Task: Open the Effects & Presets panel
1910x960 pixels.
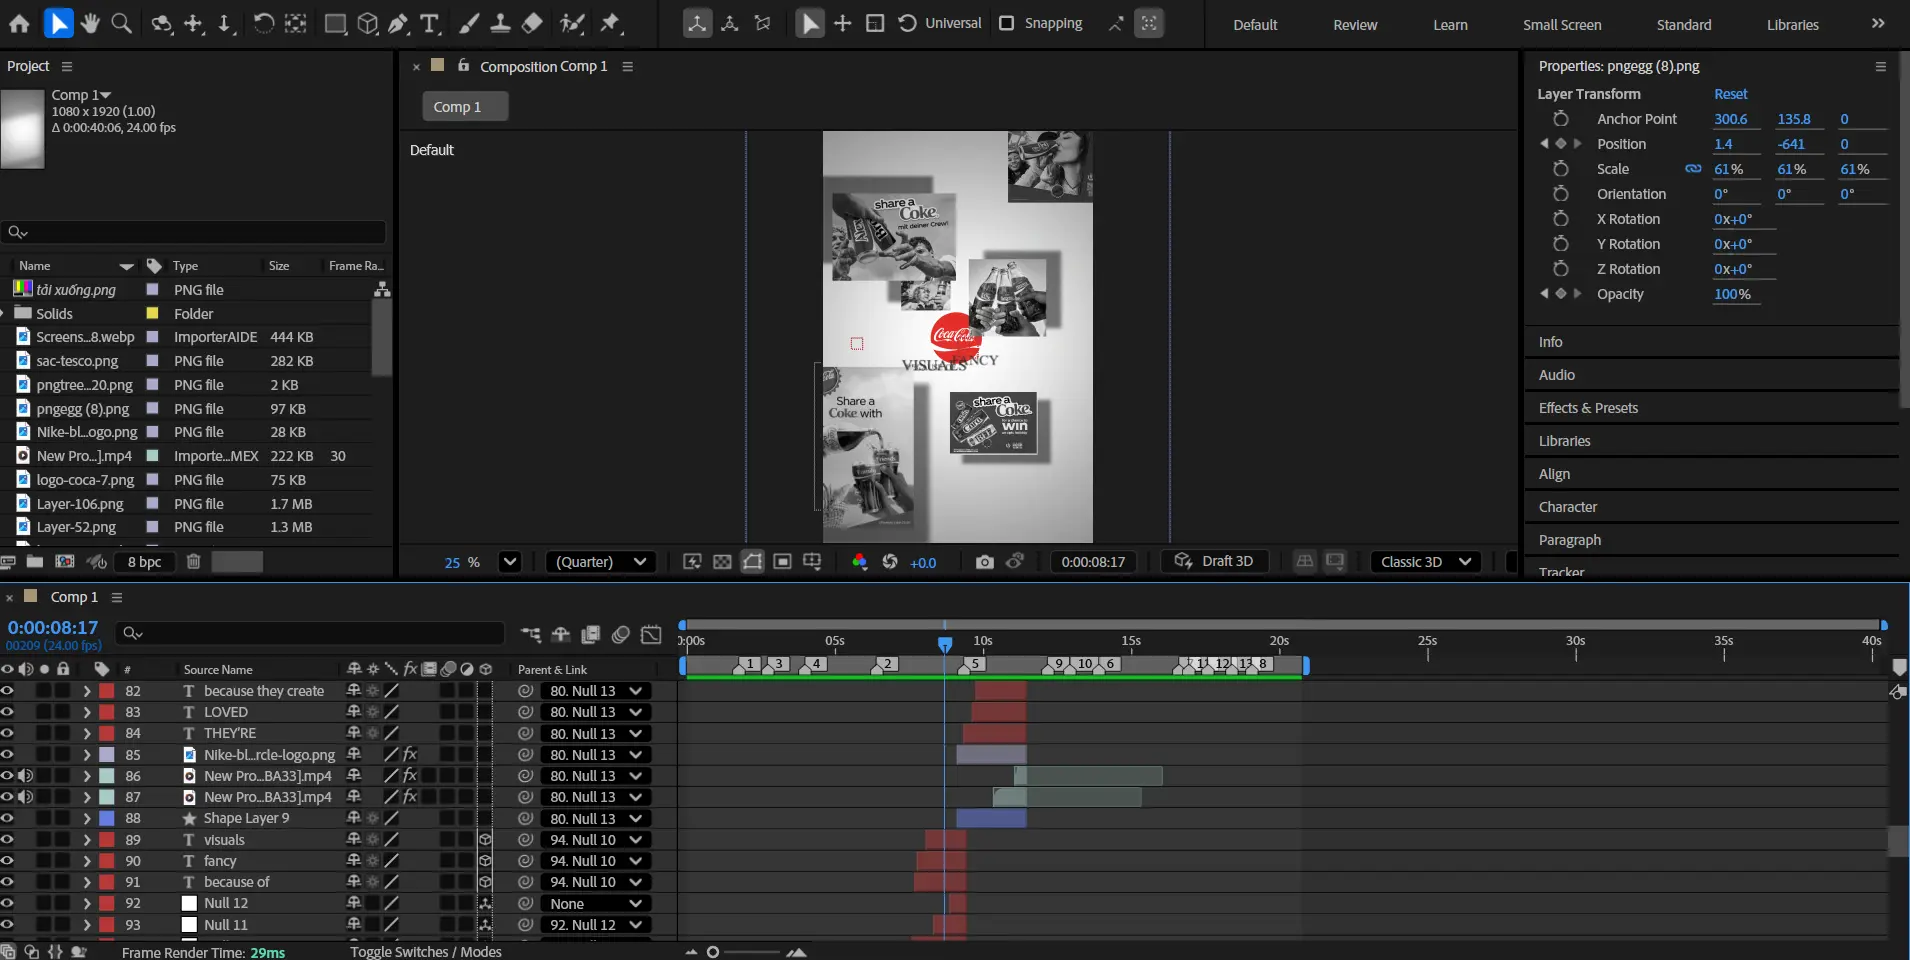Action: [x=1588, y=408]
